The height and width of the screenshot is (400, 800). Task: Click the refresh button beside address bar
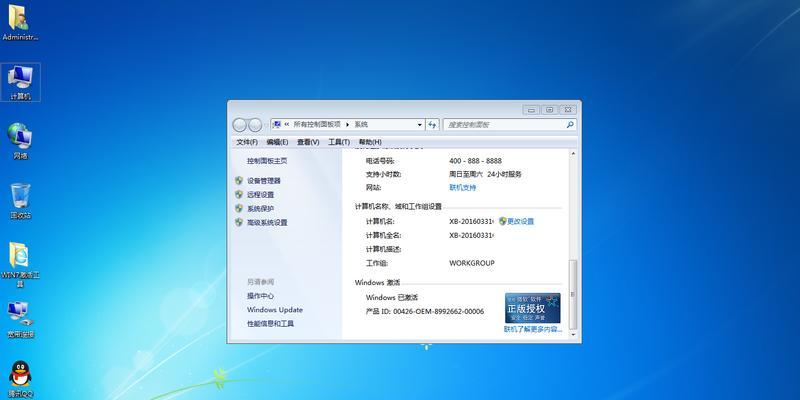432,124
